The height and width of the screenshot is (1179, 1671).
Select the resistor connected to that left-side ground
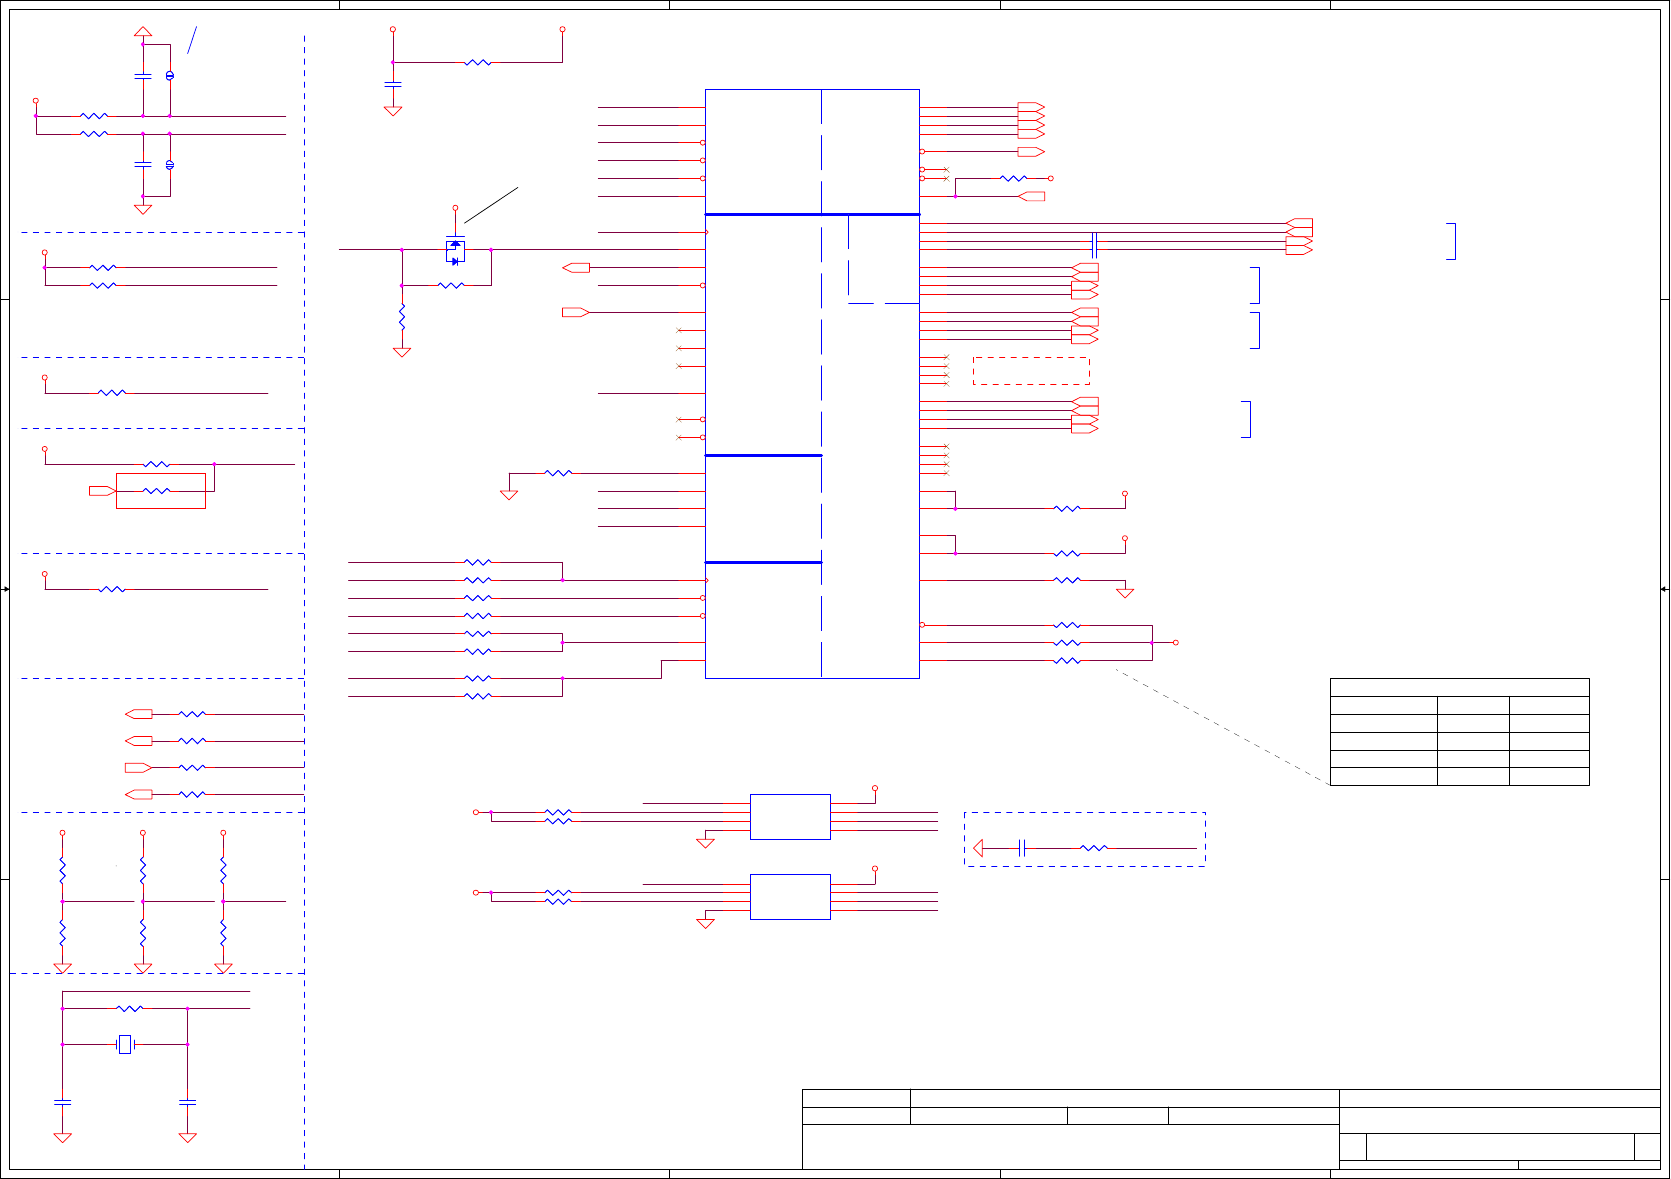pyautogui.click(x=558, y=473)
